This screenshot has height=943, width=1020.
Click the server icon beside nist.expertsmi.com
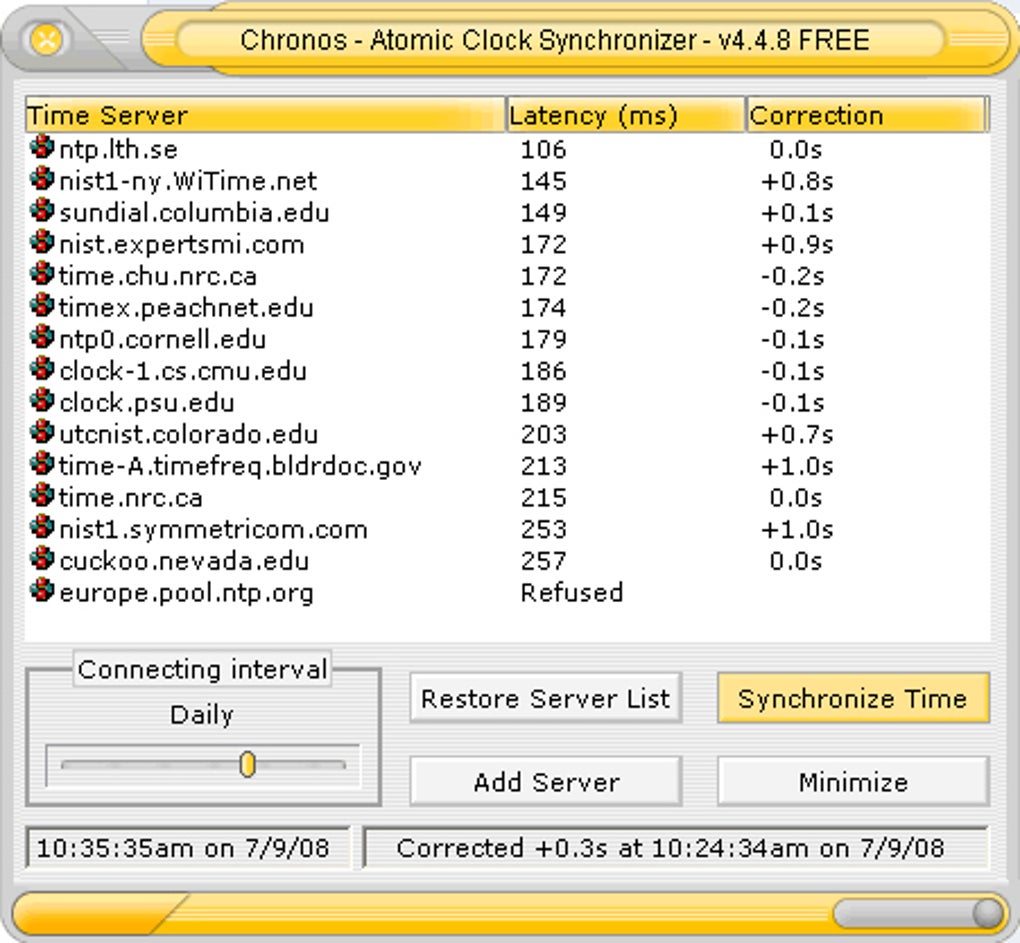coord(42,243)
